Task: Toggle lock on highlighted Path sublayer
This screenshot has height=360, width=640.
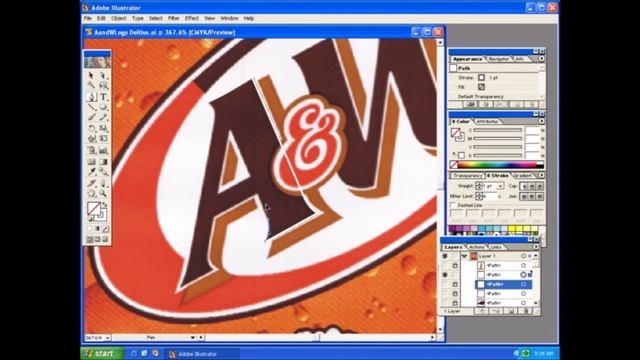Action: [455, 284]
